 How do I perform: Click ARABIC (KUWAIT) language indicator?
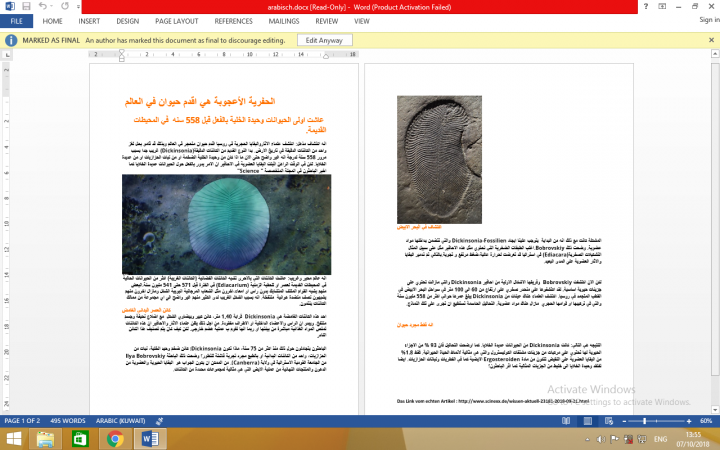click(120, 421)
